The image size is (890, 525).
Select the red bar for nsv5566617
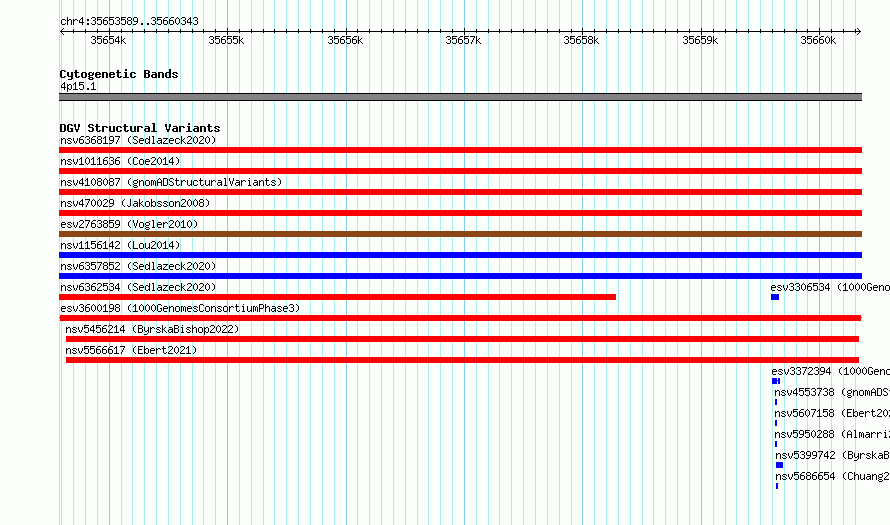[x=462, y=360]
